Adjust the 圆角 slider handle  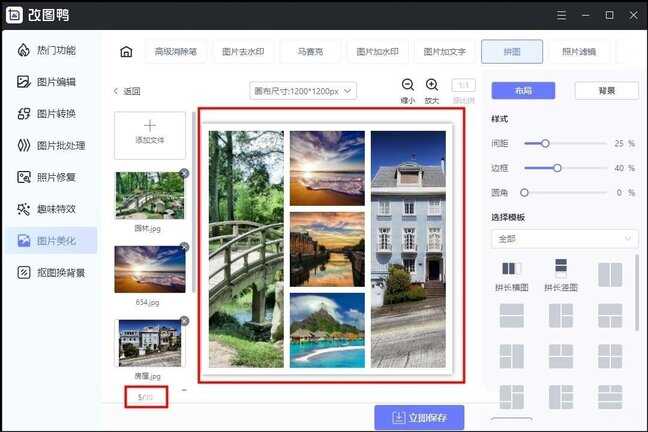coord(524,193)
